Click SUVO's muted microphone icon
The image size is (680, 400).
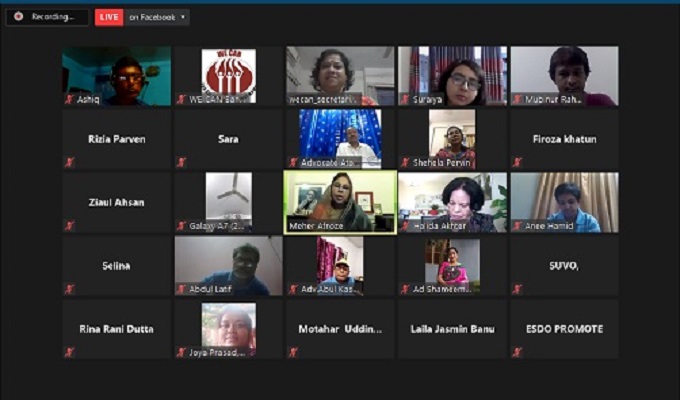[517, 289]
